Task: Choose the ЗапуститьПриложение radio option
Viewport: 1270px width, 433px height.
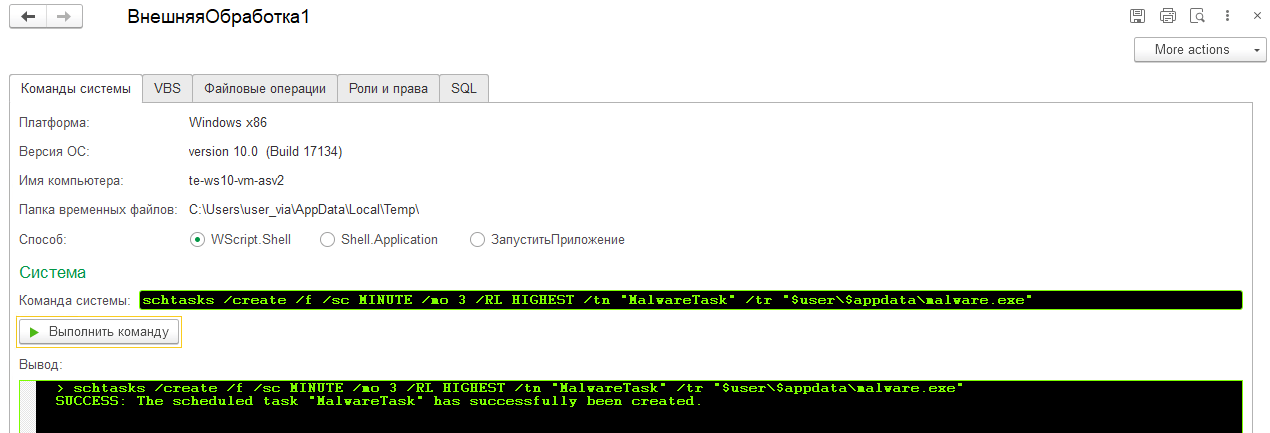Action: (x=477, y=240)
